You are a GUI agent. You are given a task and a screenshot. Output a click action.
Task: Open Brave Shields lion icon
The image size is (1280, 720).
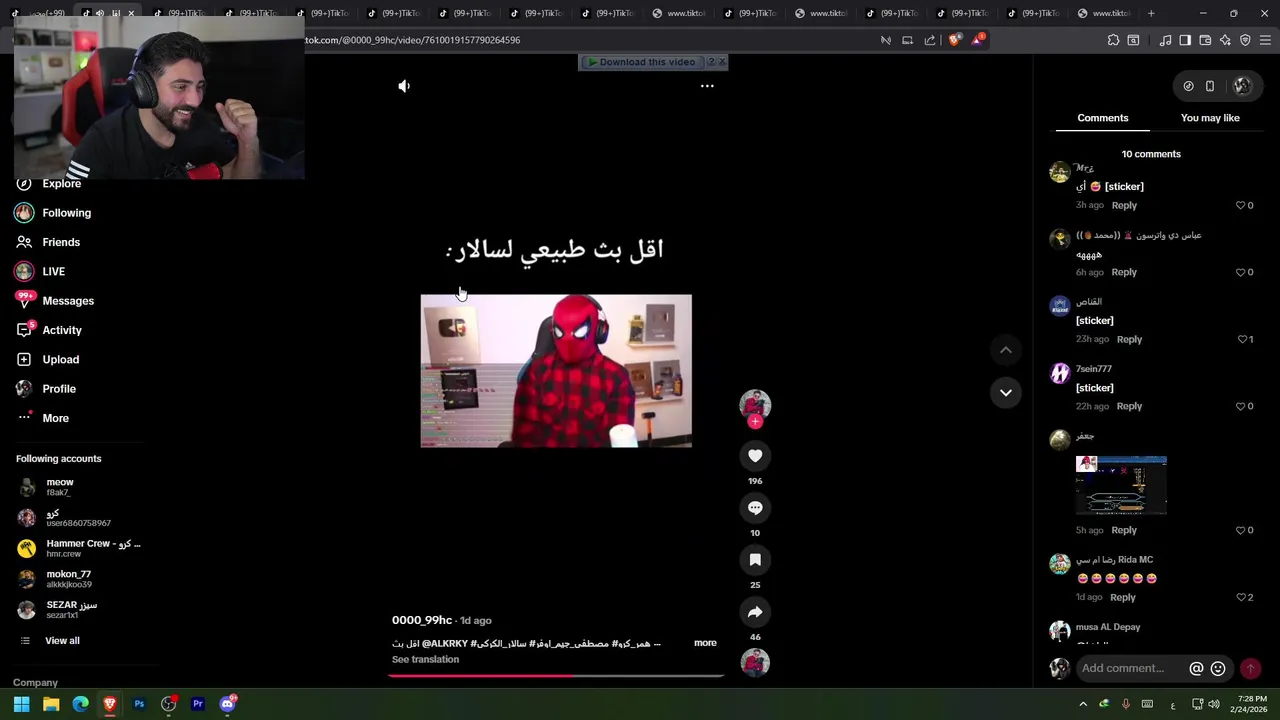pos(954,40)
